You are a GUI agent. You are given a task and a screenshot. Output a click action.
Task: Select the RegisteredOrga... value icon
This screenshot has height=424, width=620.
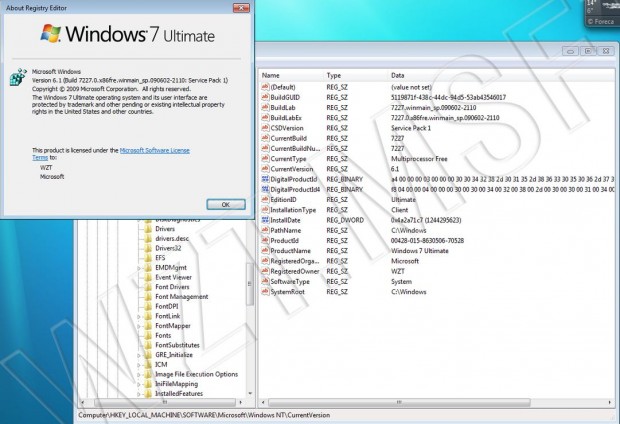[x=265, y=261]
